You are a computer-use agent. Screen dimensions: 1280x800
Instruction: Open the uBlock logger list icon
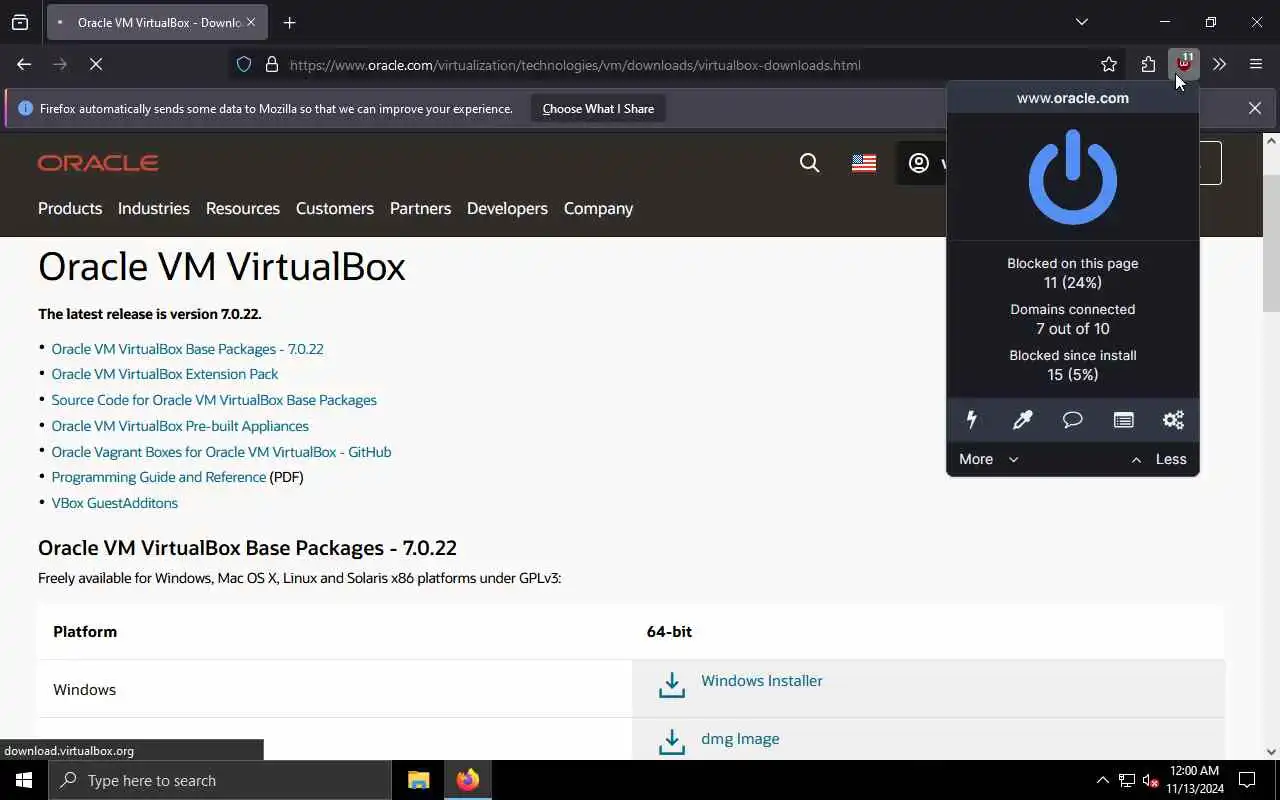[x=1123, y=420]
